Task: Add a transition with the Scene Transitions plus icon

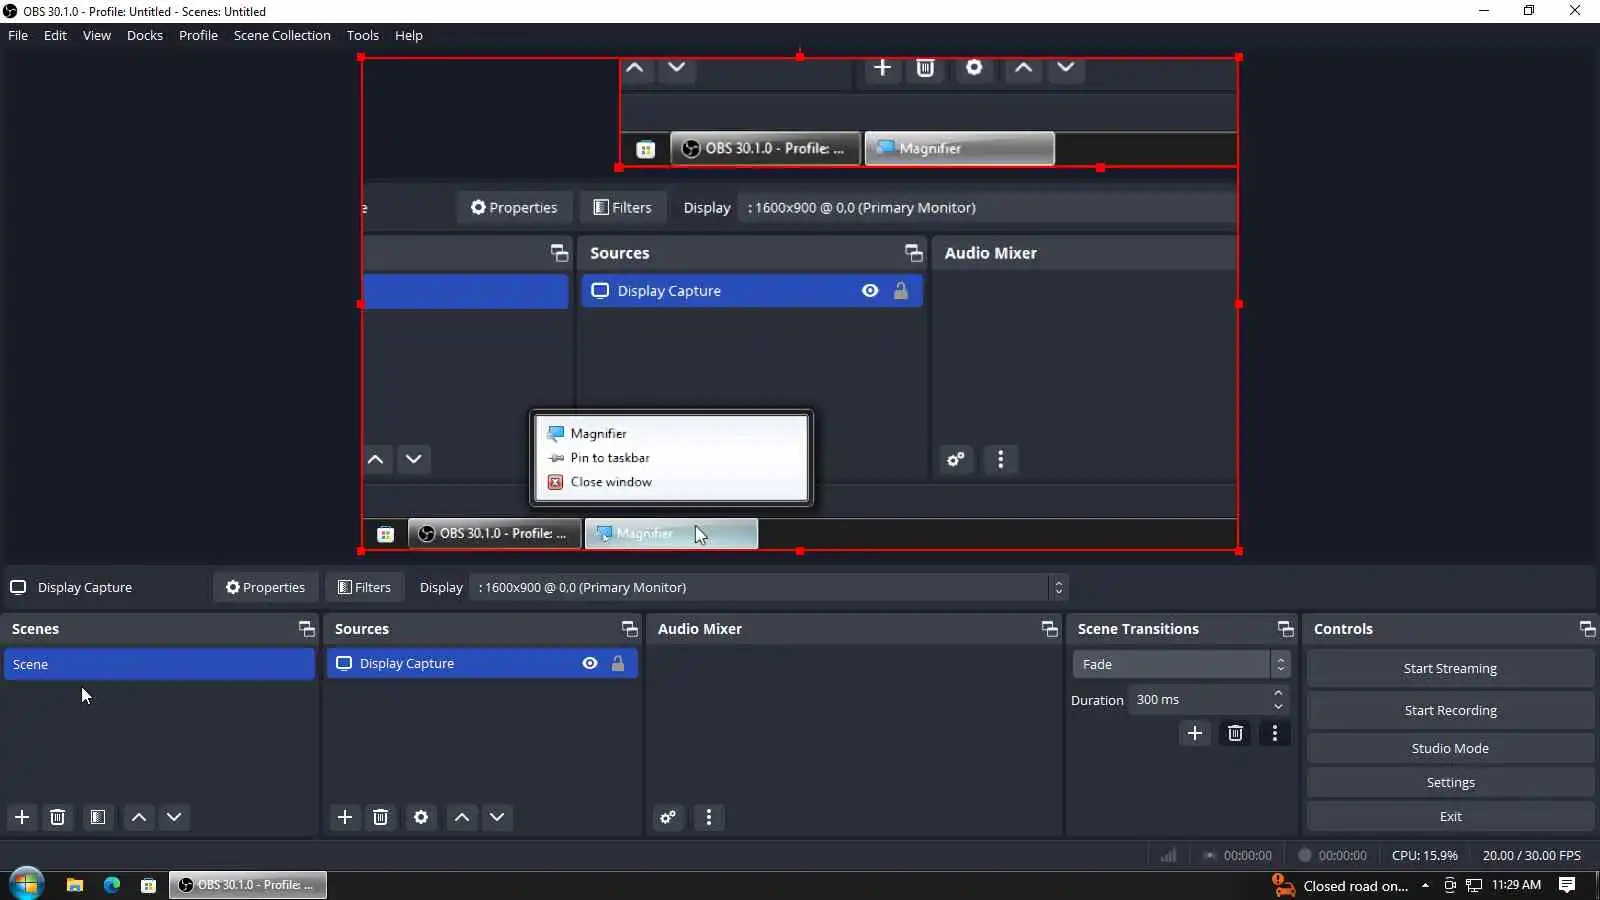Action: (x=1195, y=733)
